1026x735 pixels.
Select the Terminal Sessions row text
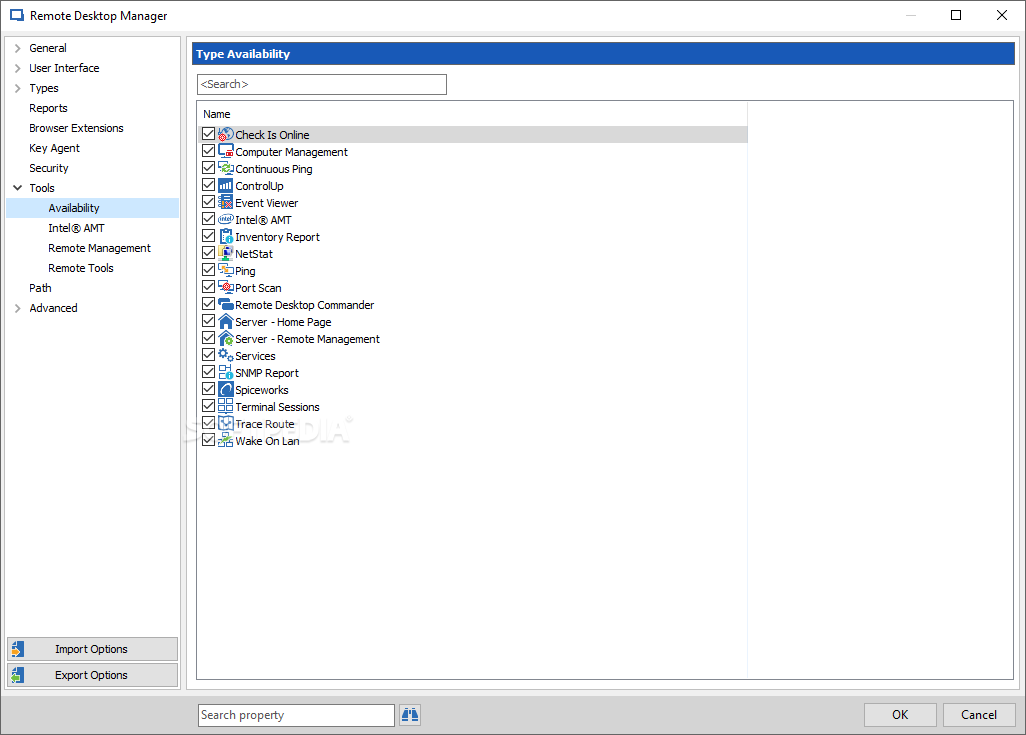277,406
